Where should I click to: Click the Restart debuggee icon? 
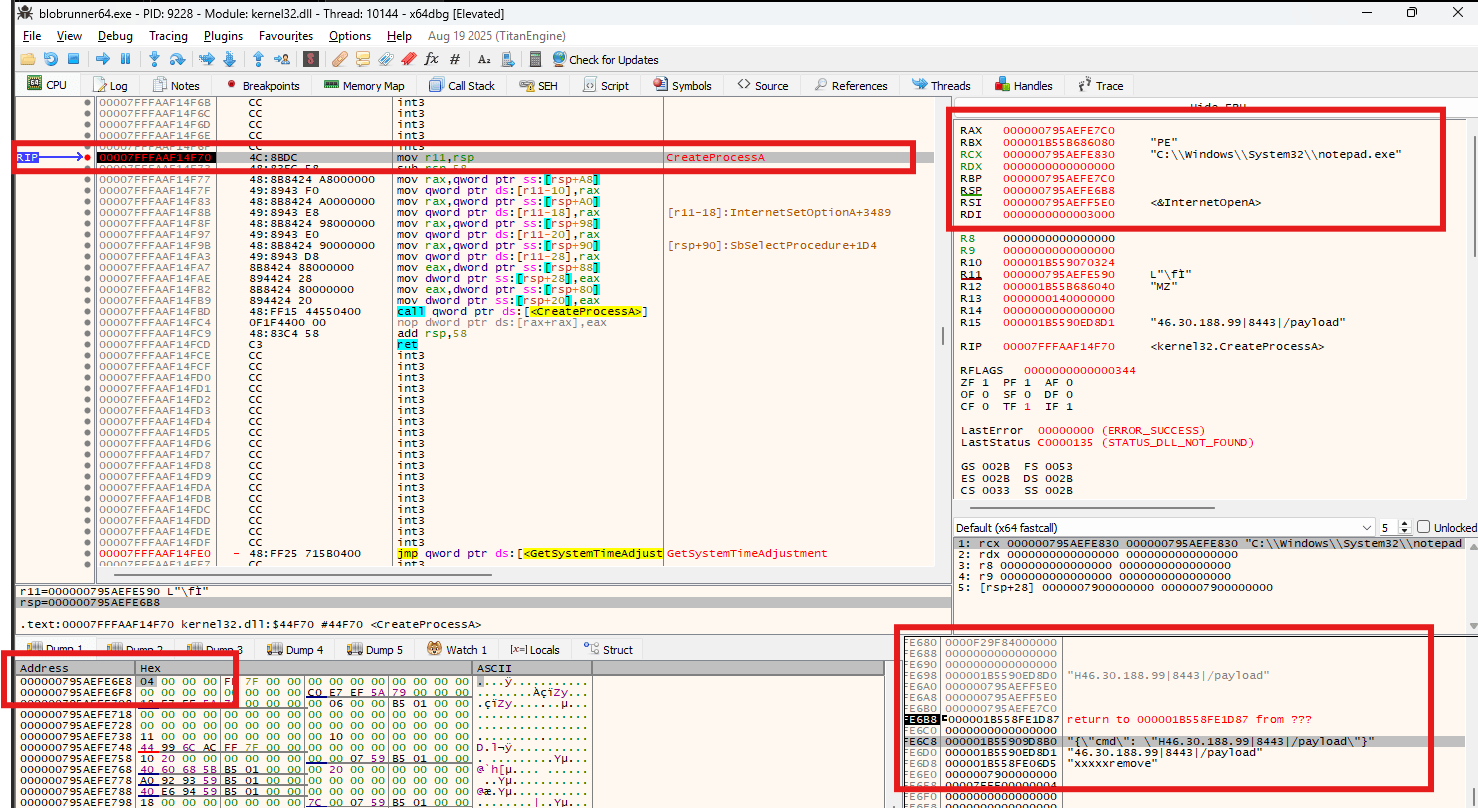(x=51, y=59)
